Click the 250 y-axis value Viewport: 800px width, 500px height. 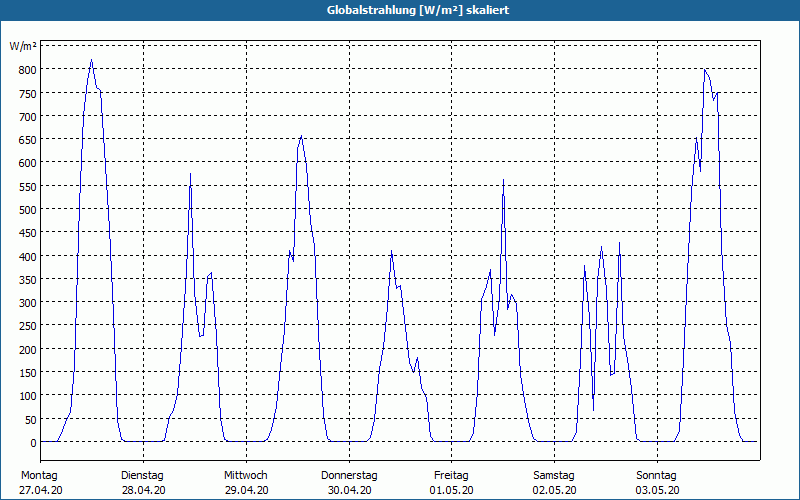(28, 327)
